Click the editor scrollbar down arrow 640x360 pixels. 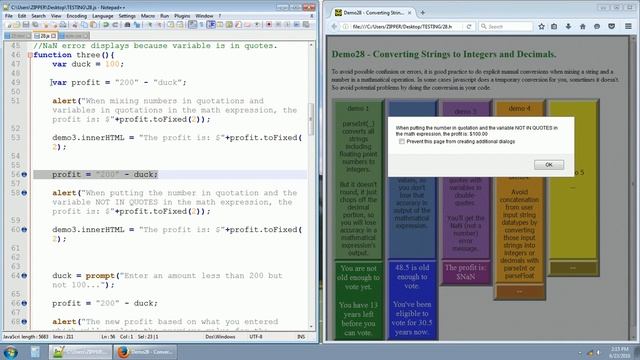coord(311,327)
